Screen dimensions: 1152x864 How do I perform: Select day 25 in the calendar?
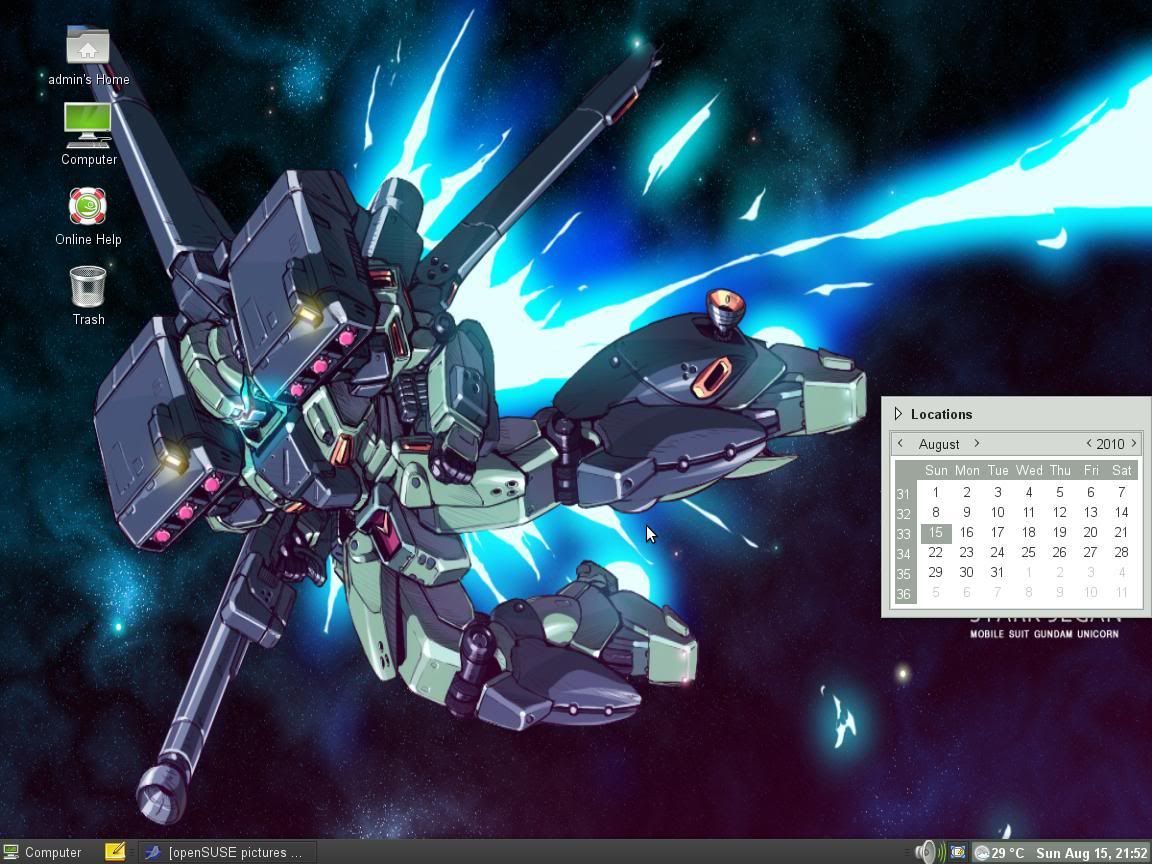point(1029,552)
